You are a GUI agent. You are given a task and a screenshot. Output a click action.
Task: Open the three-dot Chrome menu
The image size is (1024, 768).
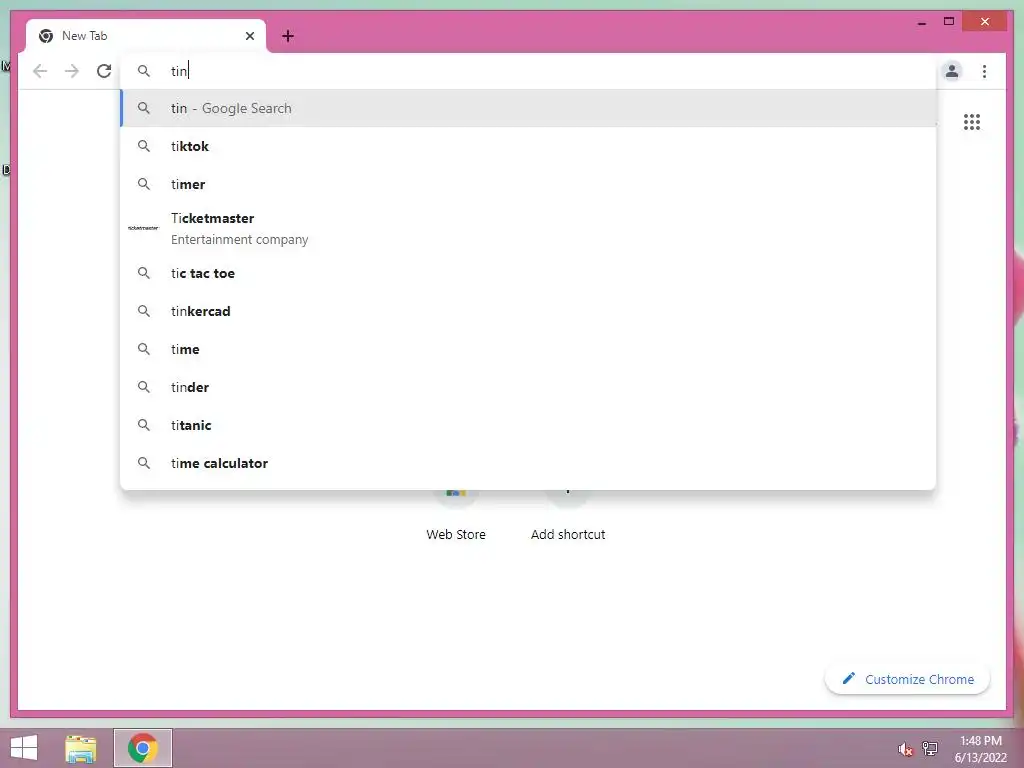984,71
